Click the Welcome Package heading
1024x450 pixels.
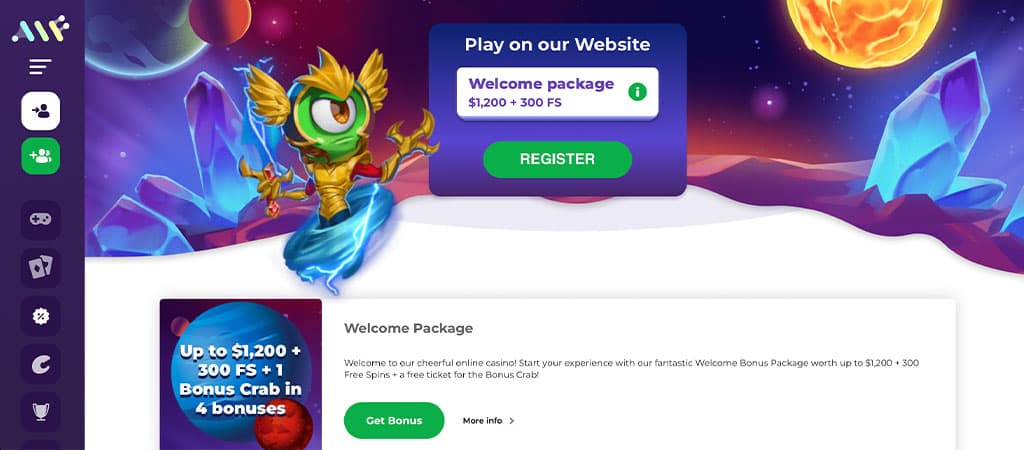click(x=408, y=328)
